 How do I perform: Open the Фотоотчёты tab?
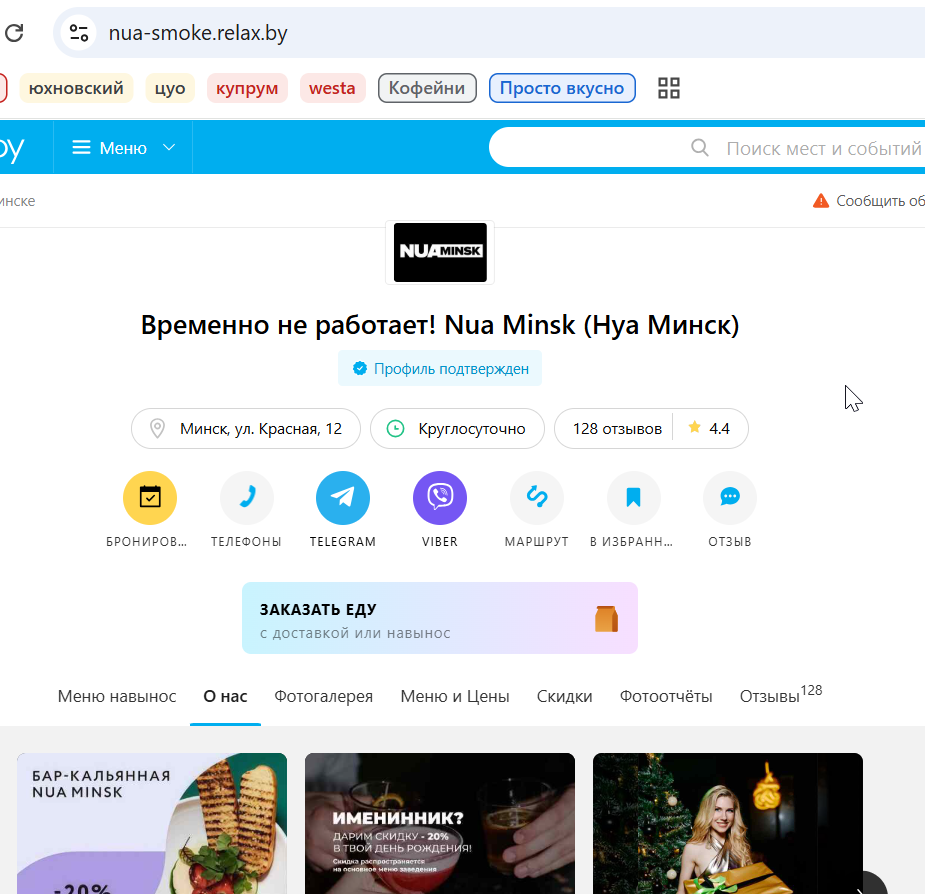(x=666, y=697)
